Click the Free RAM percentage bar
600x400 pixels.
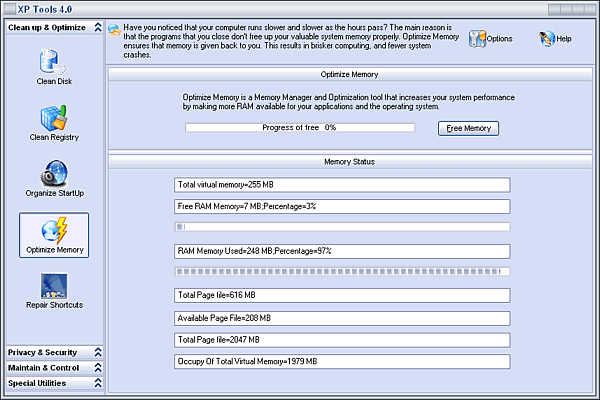342,227
